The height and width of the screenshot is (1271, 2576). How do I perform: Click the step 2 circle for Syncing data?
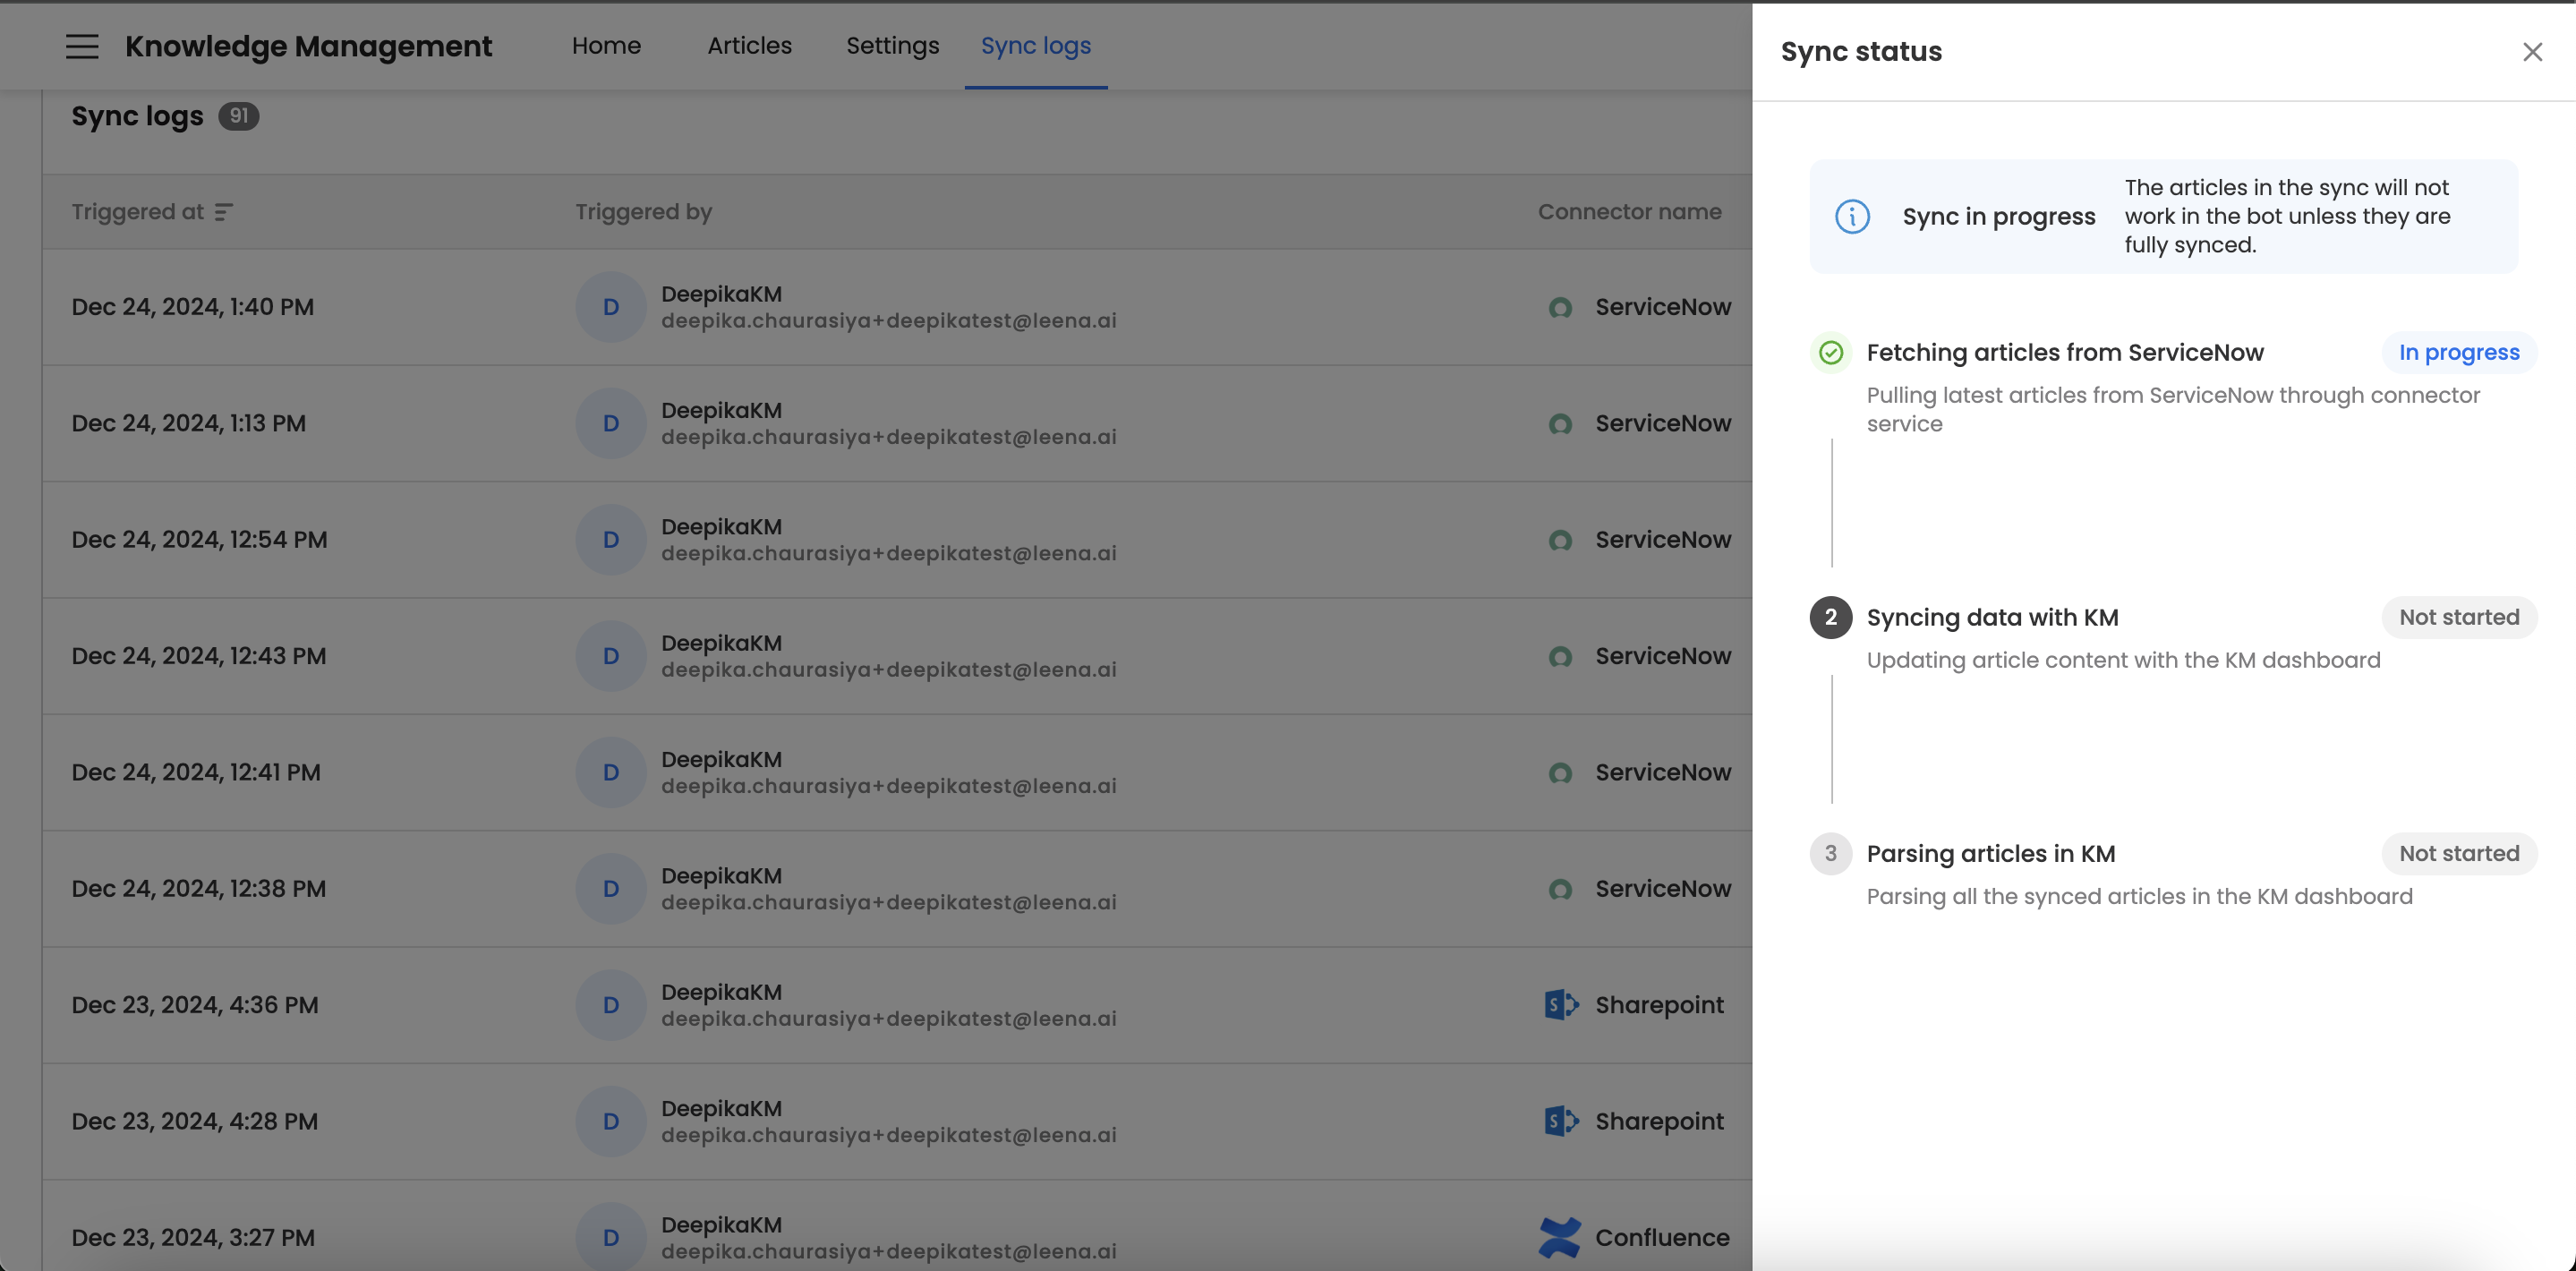click(x=1830, y=617)
